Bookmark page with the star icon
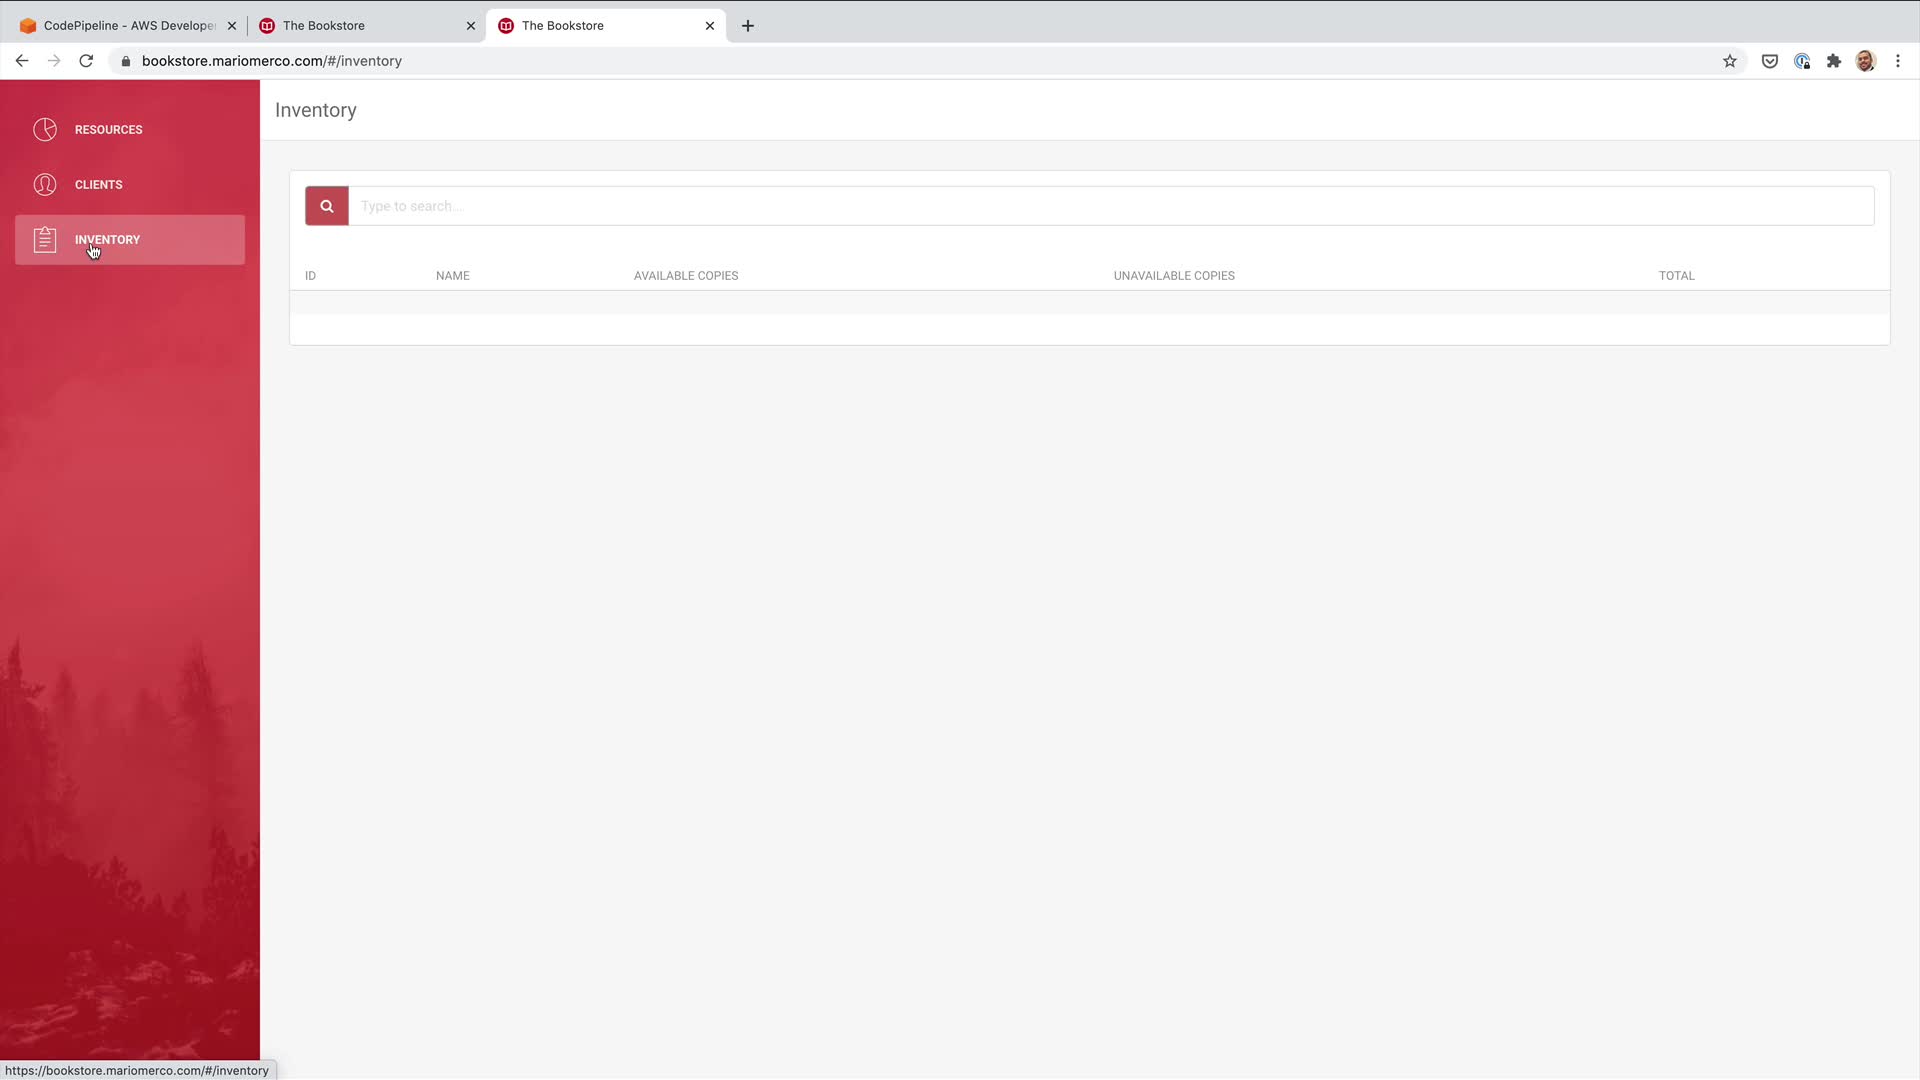1920x1080 pixels. [x=1730, y=61]
